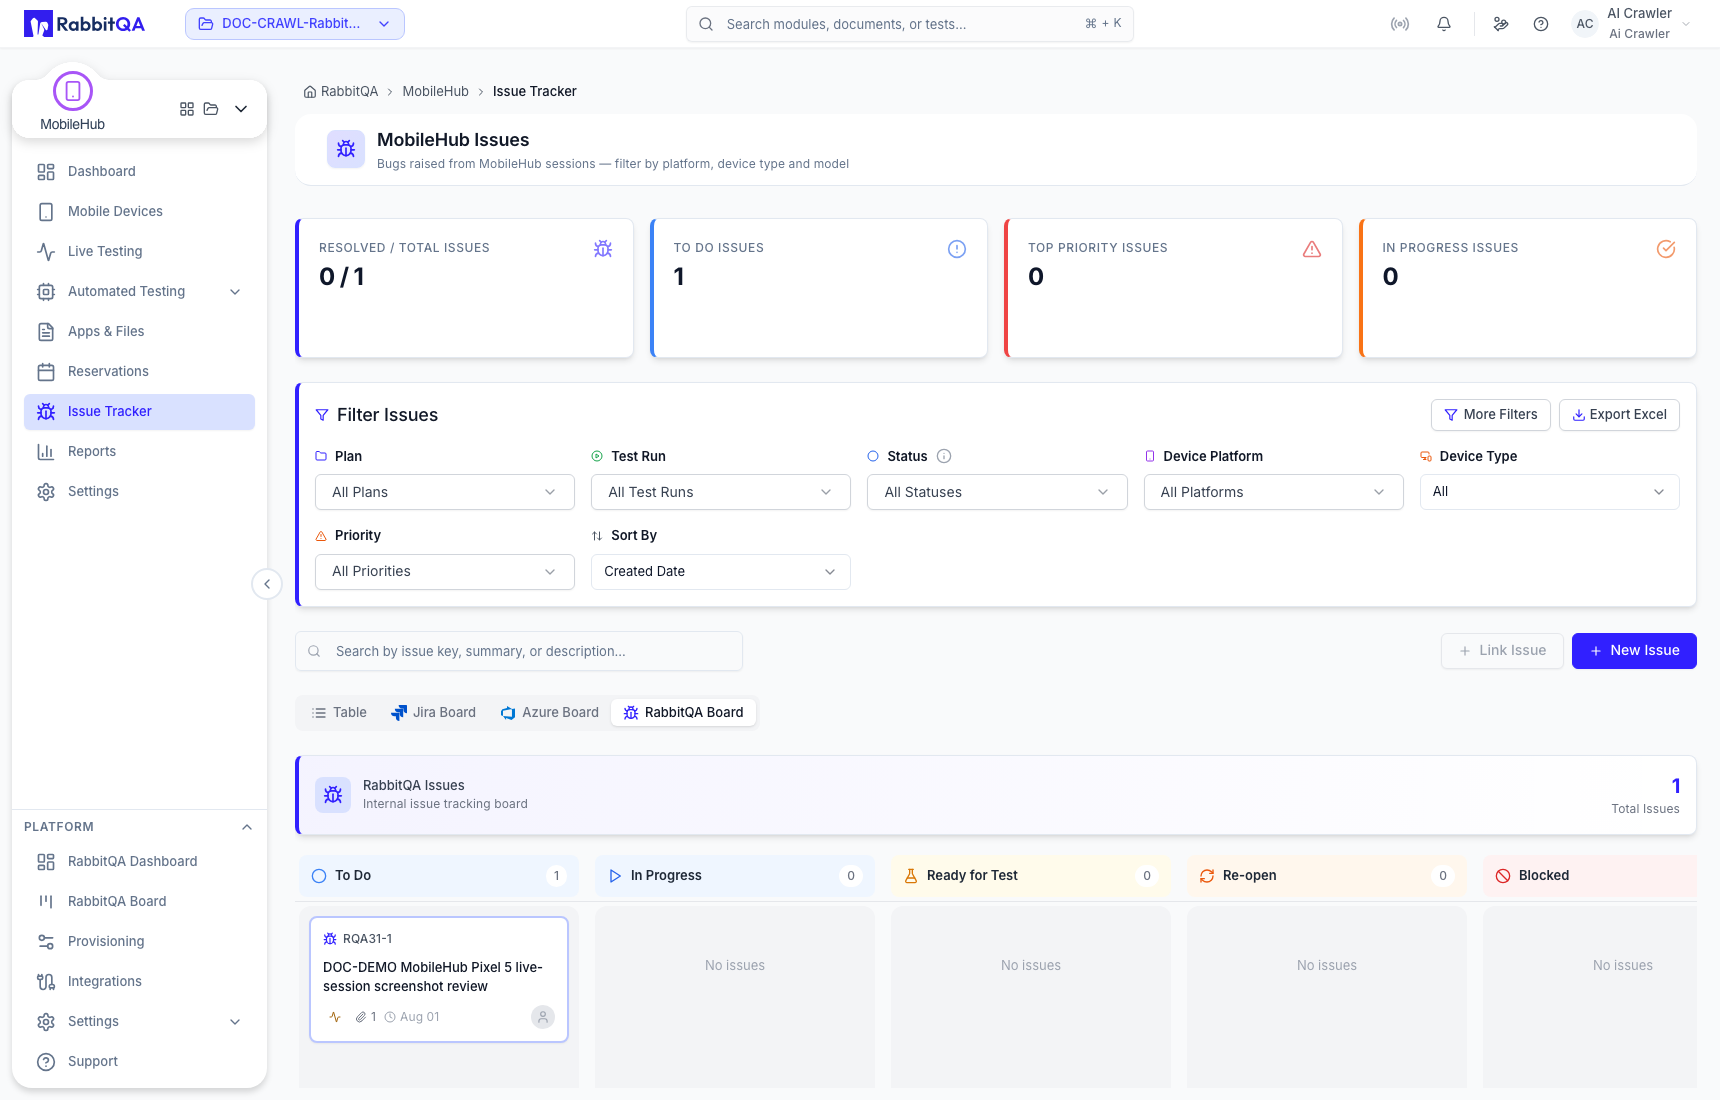Open Support in the sidebar
The image size is (1720, 1100).
point(139,1062)
